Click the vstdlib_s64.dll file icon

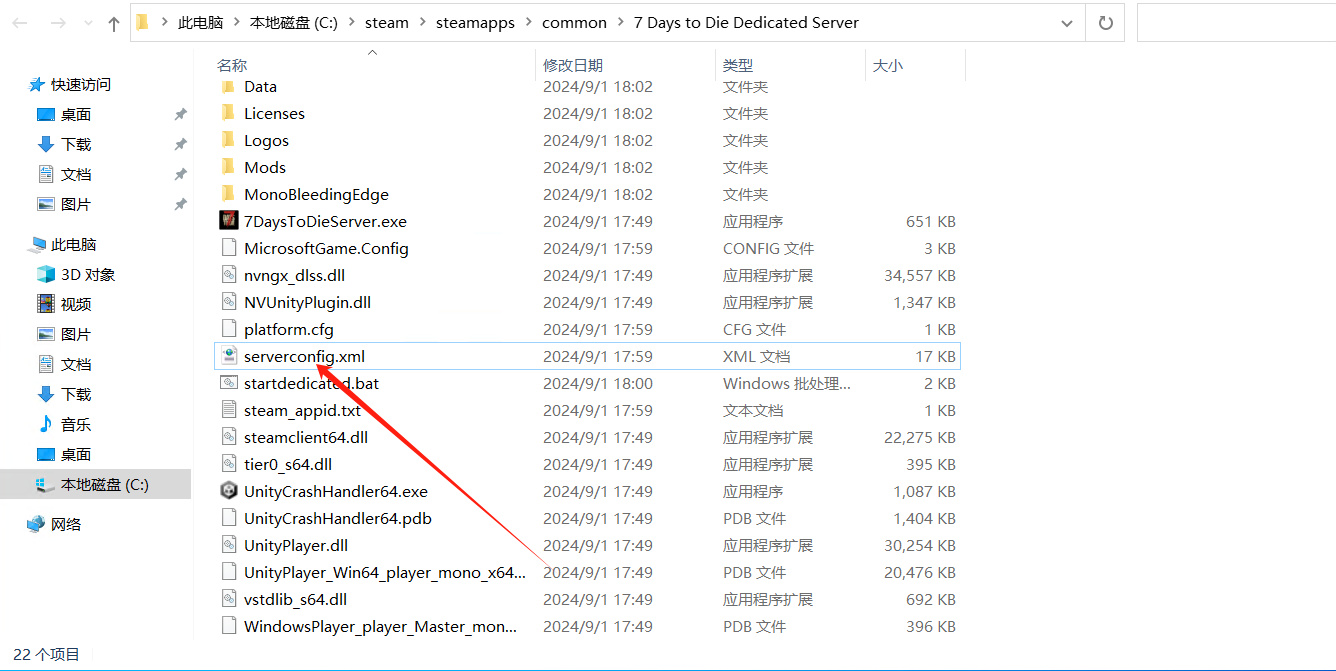click(229, 599)
